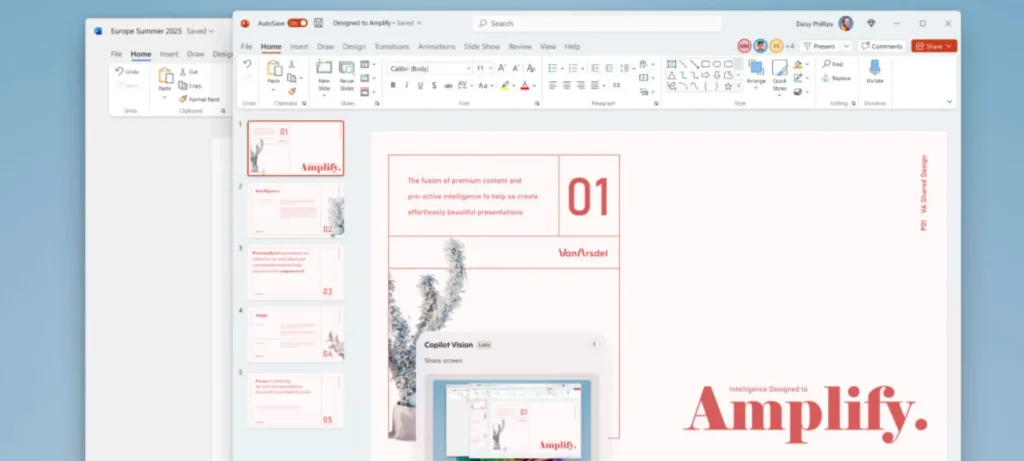Click Format Paint in Word window

coord(199,99)
